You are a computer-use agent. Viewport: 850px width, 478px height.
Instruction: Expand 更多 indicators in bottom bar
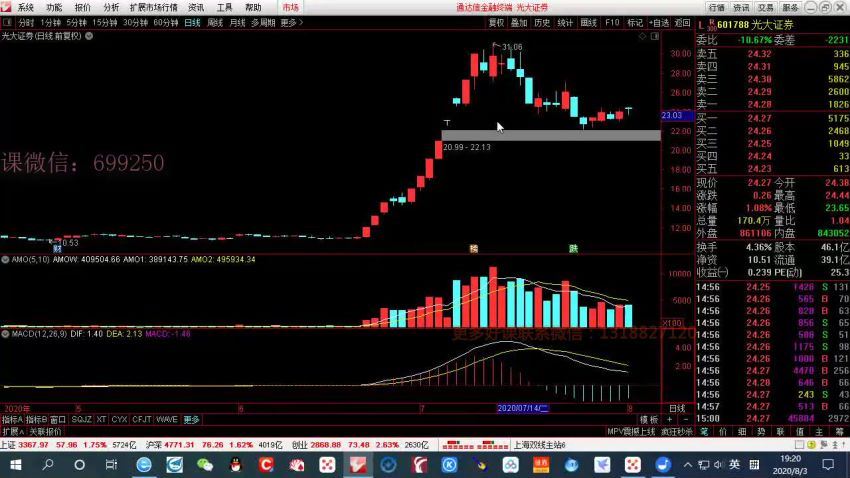point(191,419)
